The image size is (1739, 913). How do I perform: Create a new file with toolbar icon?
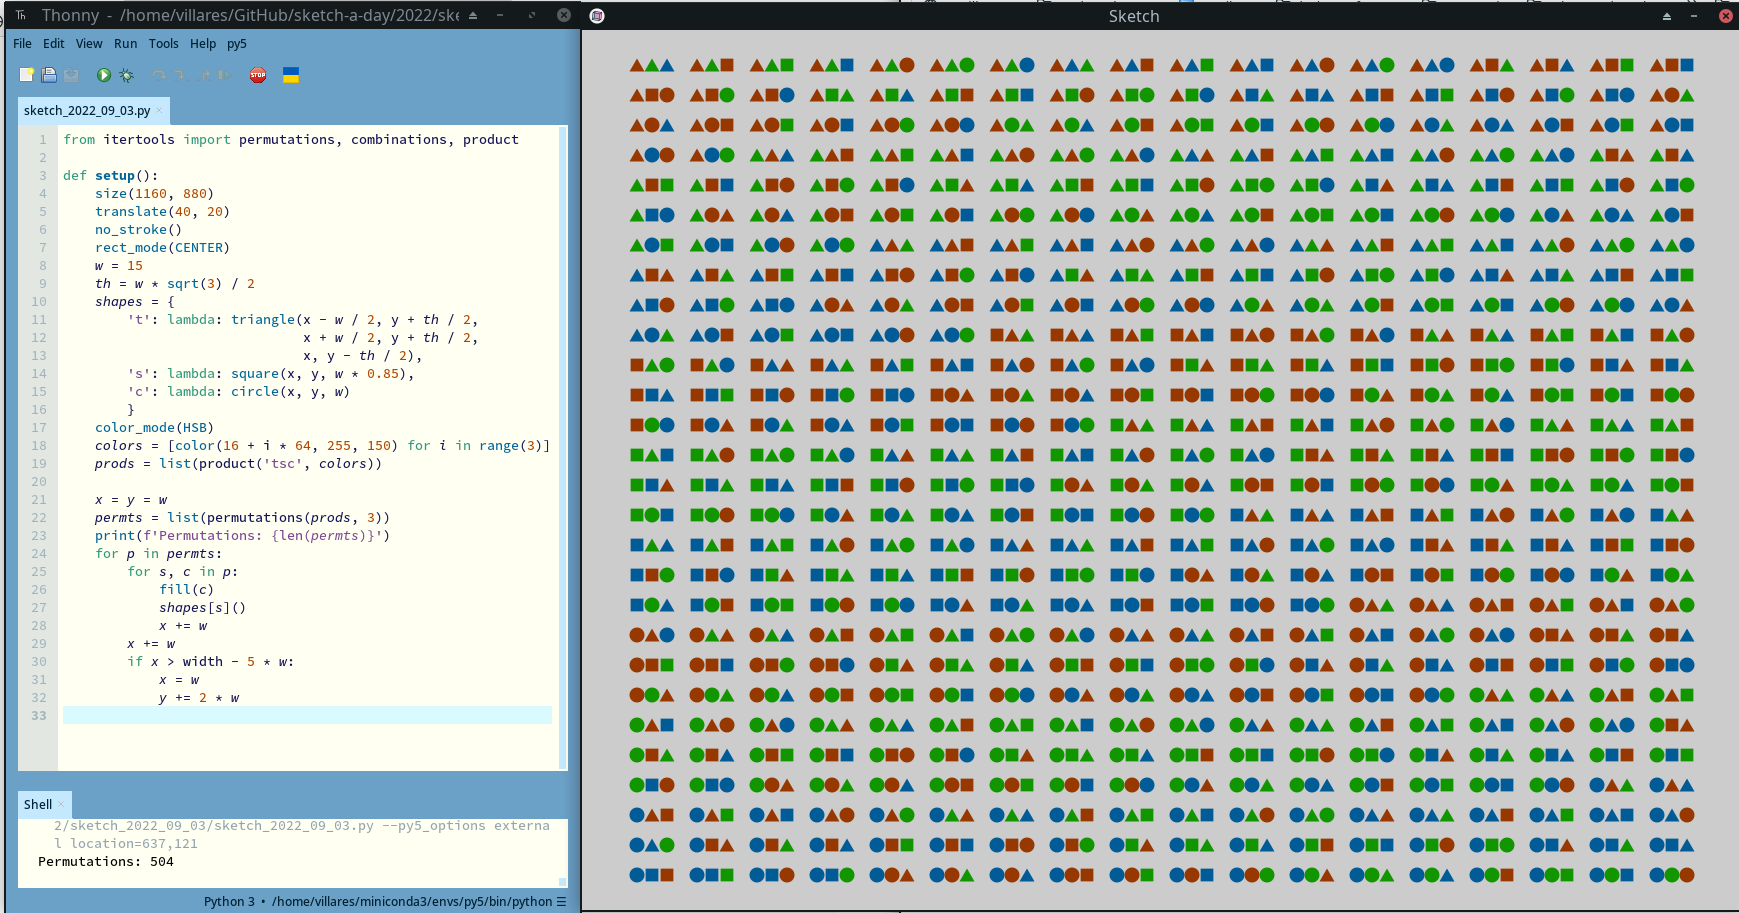click(x=27, y=75)
